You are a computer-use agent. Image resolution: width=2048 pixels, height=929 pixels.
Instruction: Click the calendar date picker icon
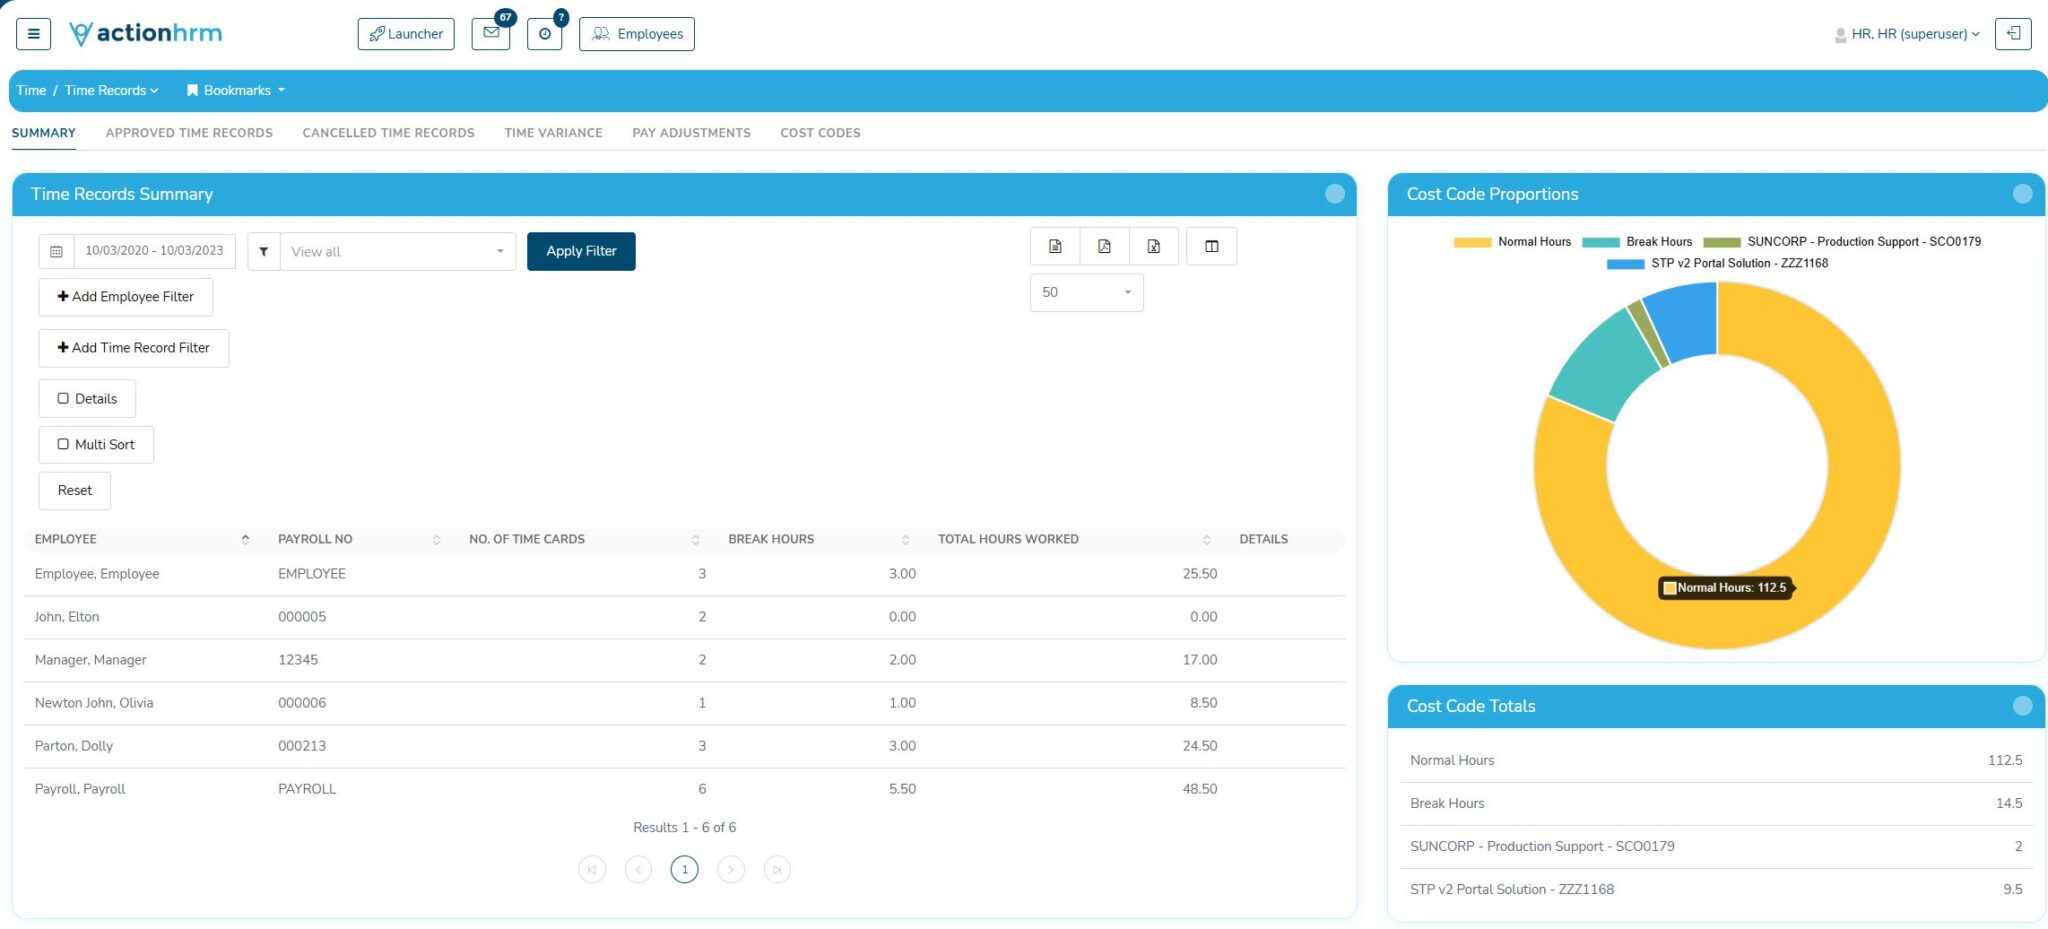click(57, 252)
